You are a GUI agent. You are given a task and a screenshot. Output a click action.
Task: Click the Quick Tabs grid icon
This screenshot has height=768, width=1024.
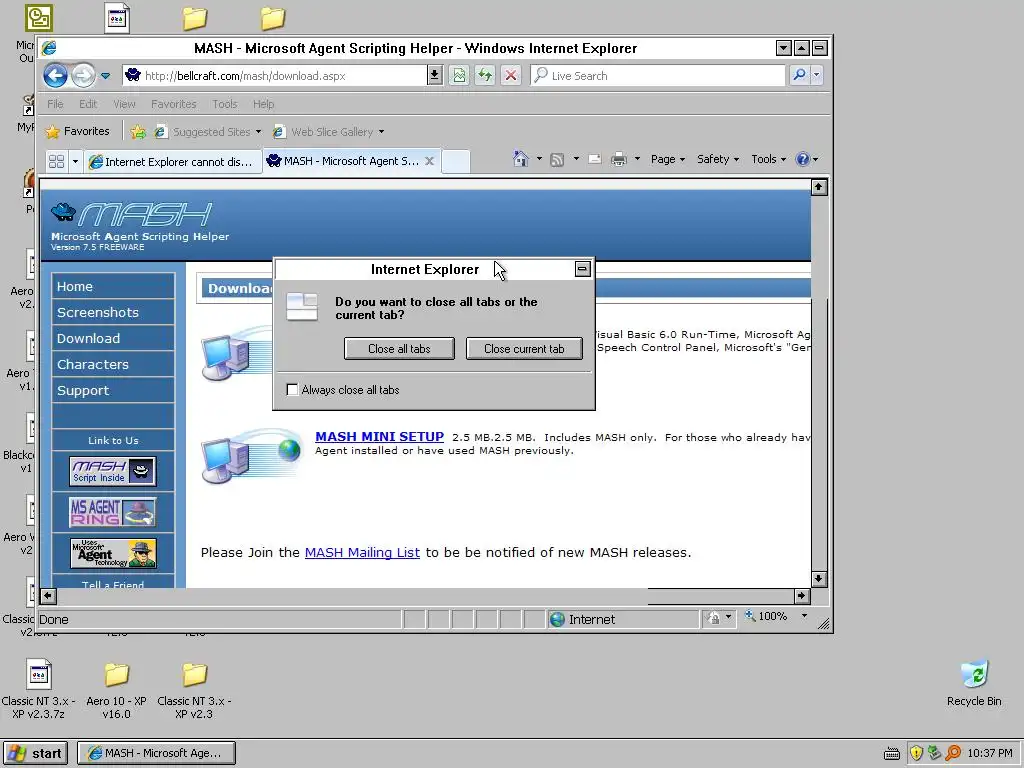57,161
